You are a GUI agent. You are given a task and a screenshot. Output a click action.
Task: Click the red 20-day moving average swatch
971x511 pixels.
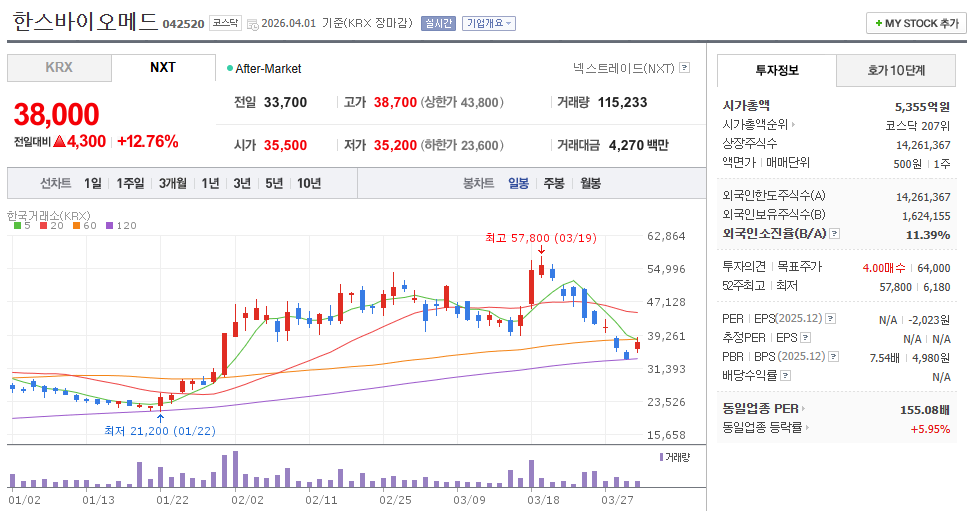pyautogui.click(x=43, y=225)
